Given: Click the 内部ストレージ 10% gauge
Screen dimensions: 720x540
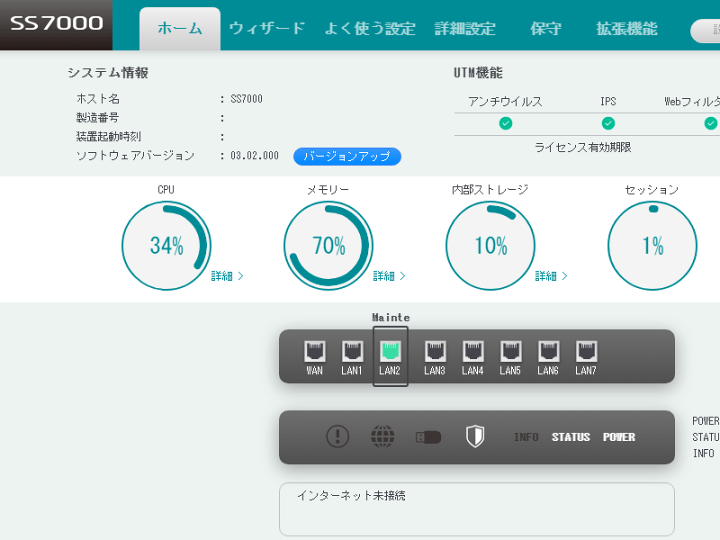Looking at the screenshot, I should tap(491, 246).
